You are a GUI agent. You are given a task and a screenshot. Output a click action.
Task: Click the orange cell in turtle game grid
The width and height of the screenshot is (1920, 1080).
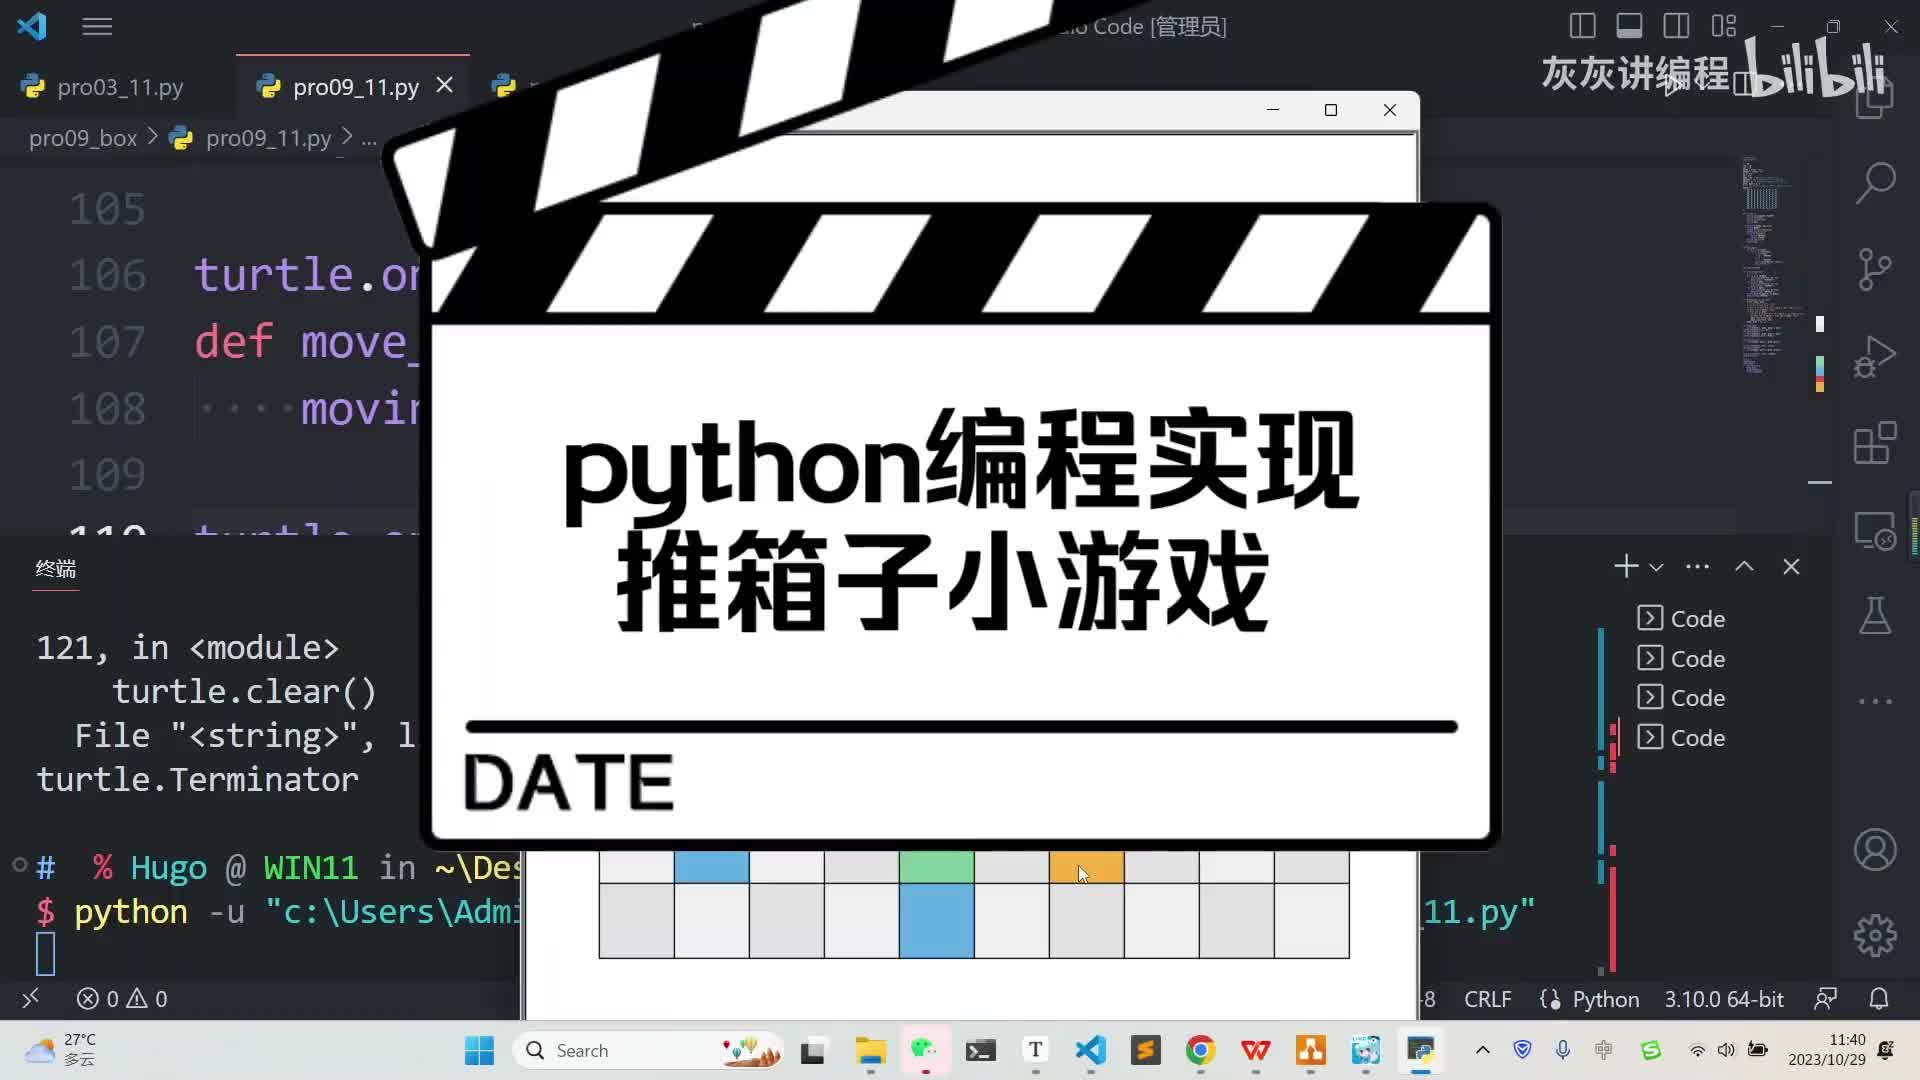[1086, 867]
